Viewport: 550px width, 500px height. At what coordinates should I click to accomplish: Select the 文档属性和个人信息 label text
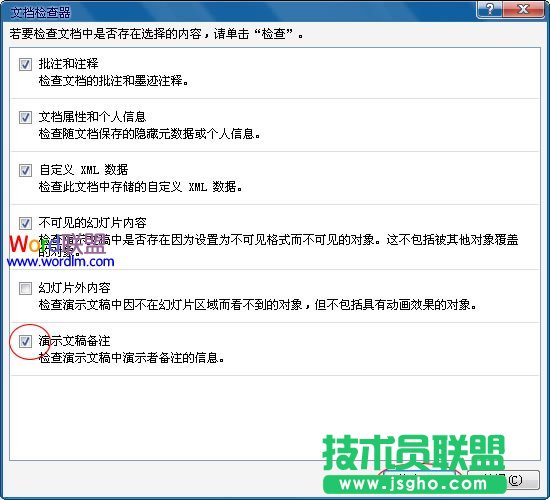tap(92, 117)
